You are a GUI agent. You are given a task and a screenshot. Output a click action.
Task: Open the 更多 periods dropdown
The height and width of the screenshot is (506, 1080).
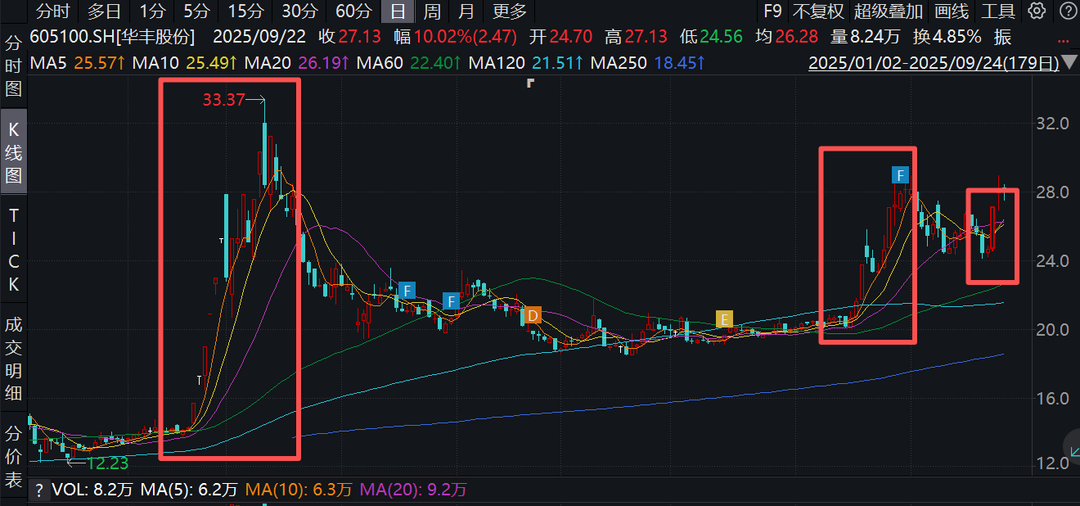point(510,12)
